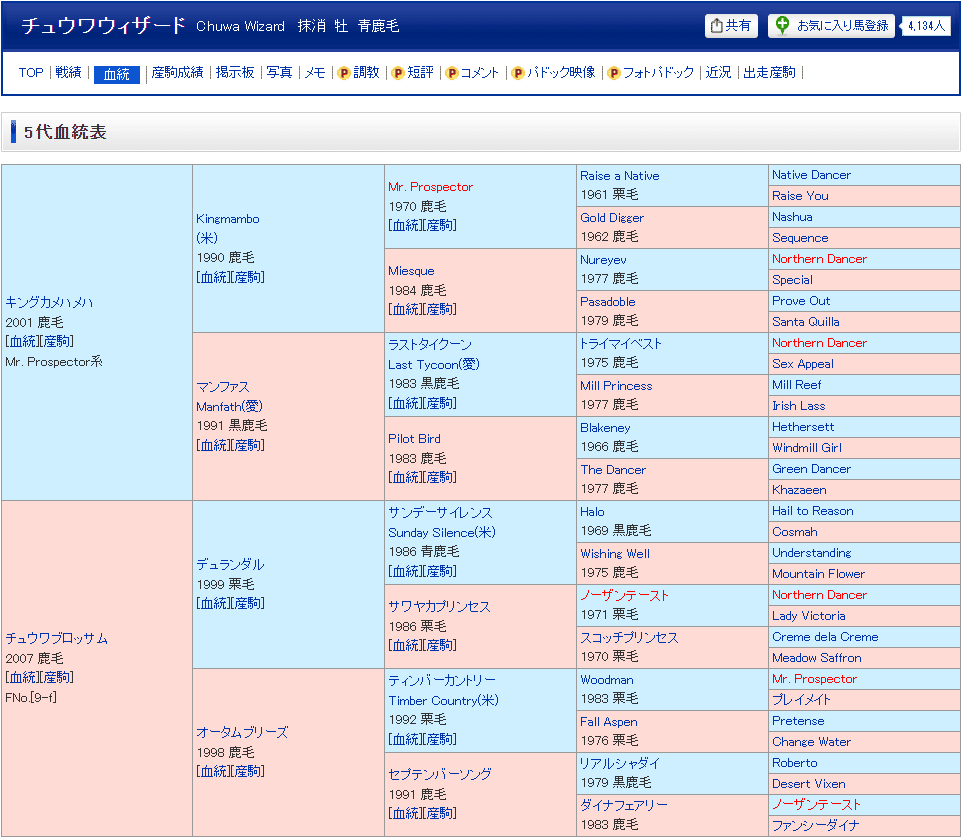Open the 掲示板 tab
Image resolution: width=961 pixels, height=838 pixels.
(x=235, y=72)
